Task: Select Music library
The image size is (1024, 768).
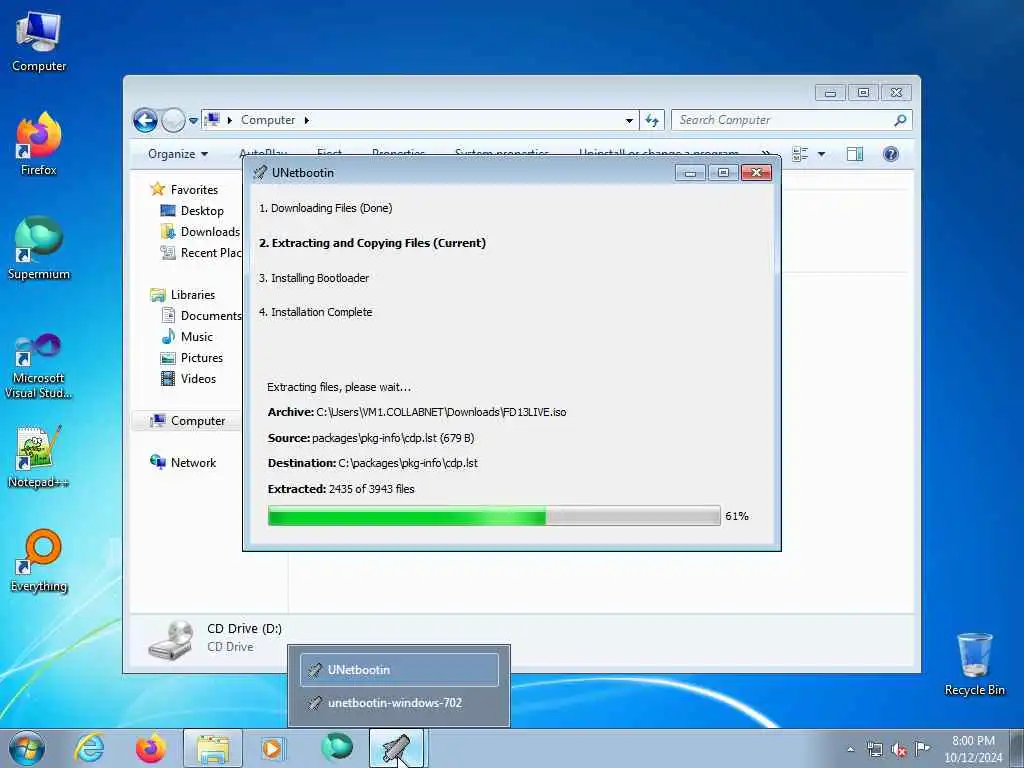Action: coord(187,337)
